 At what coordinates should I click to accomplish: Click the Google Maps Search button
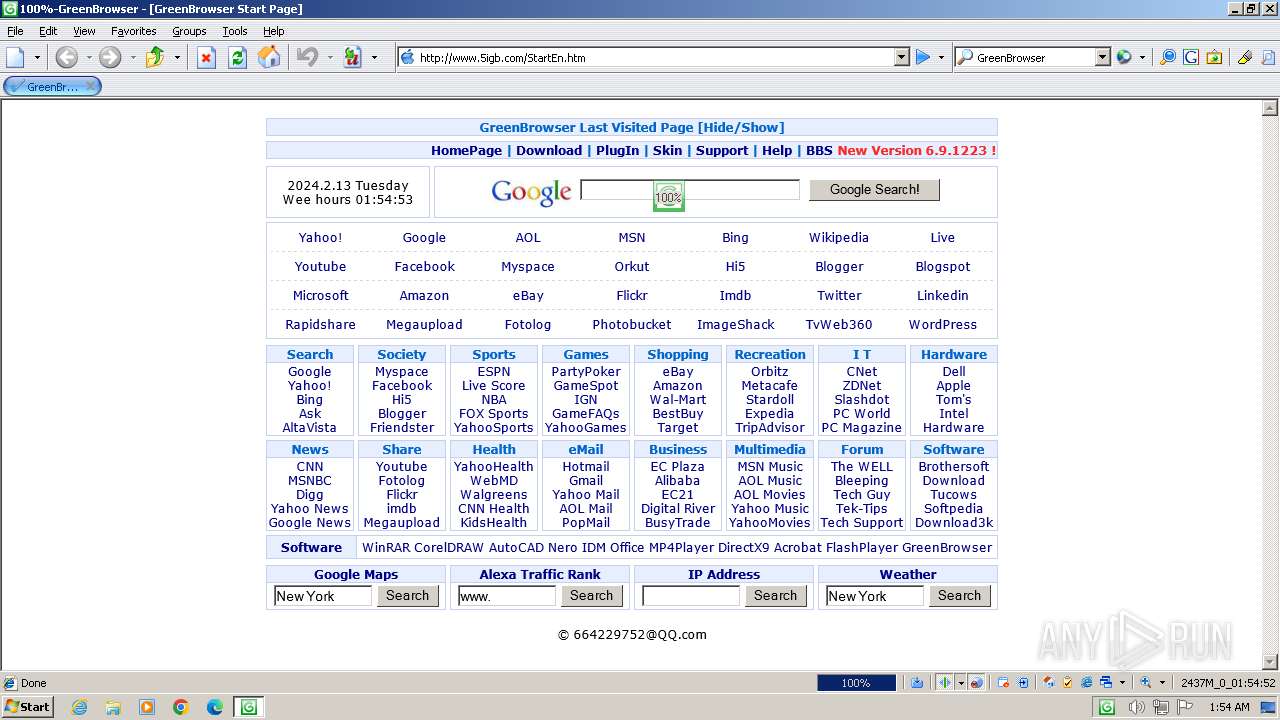pos(407,596)
